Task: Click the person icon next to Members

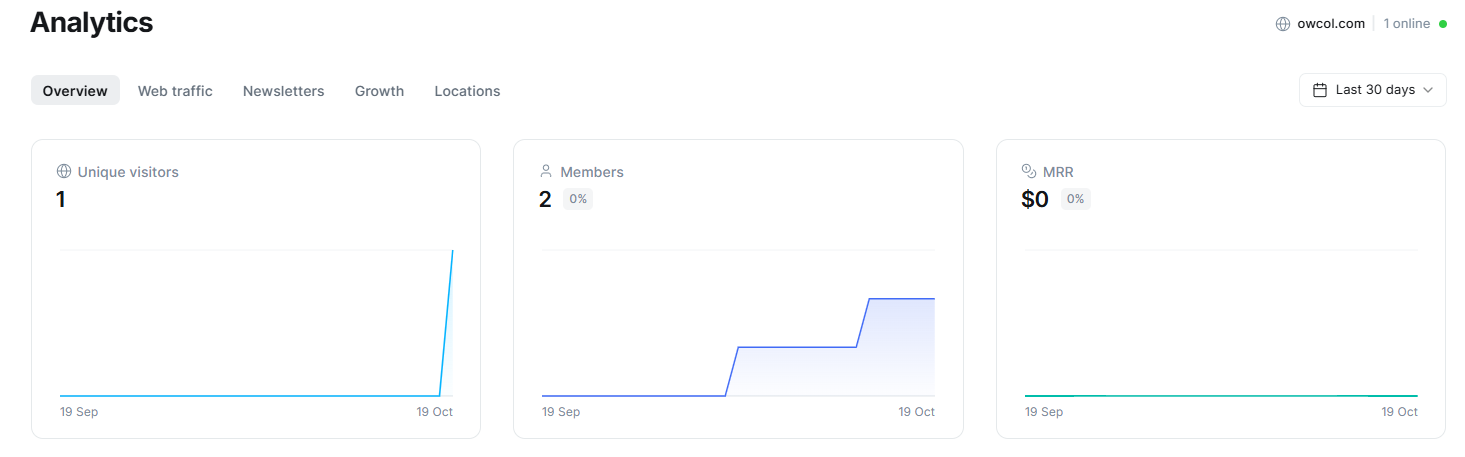Action: (546, 171)
